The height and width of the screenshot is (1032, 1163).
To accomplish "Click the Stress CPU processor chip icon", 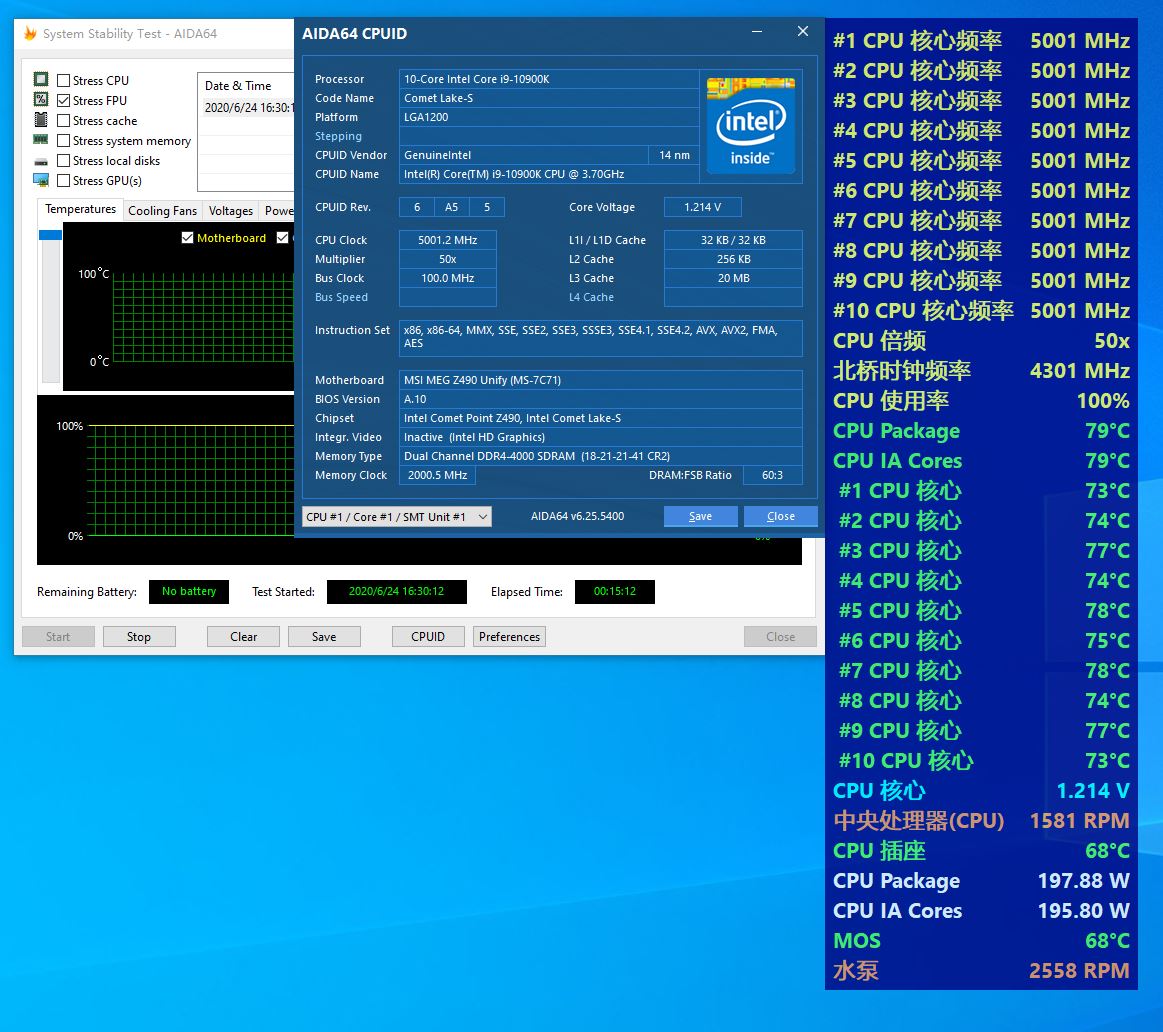I will click(x=41, y=80).
